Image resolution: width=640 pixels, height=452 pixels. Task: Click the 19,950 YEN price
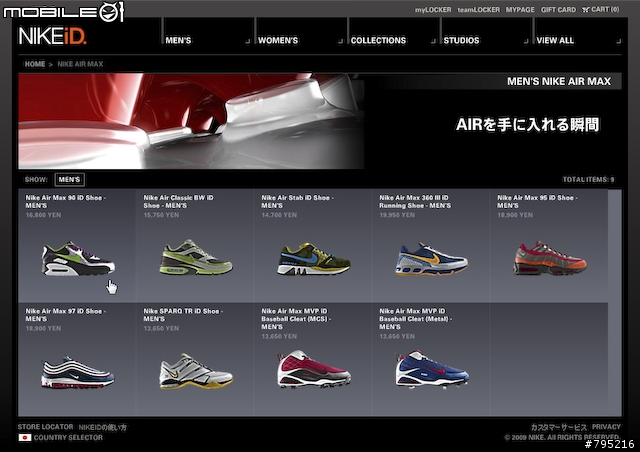[x=397, y=215]
